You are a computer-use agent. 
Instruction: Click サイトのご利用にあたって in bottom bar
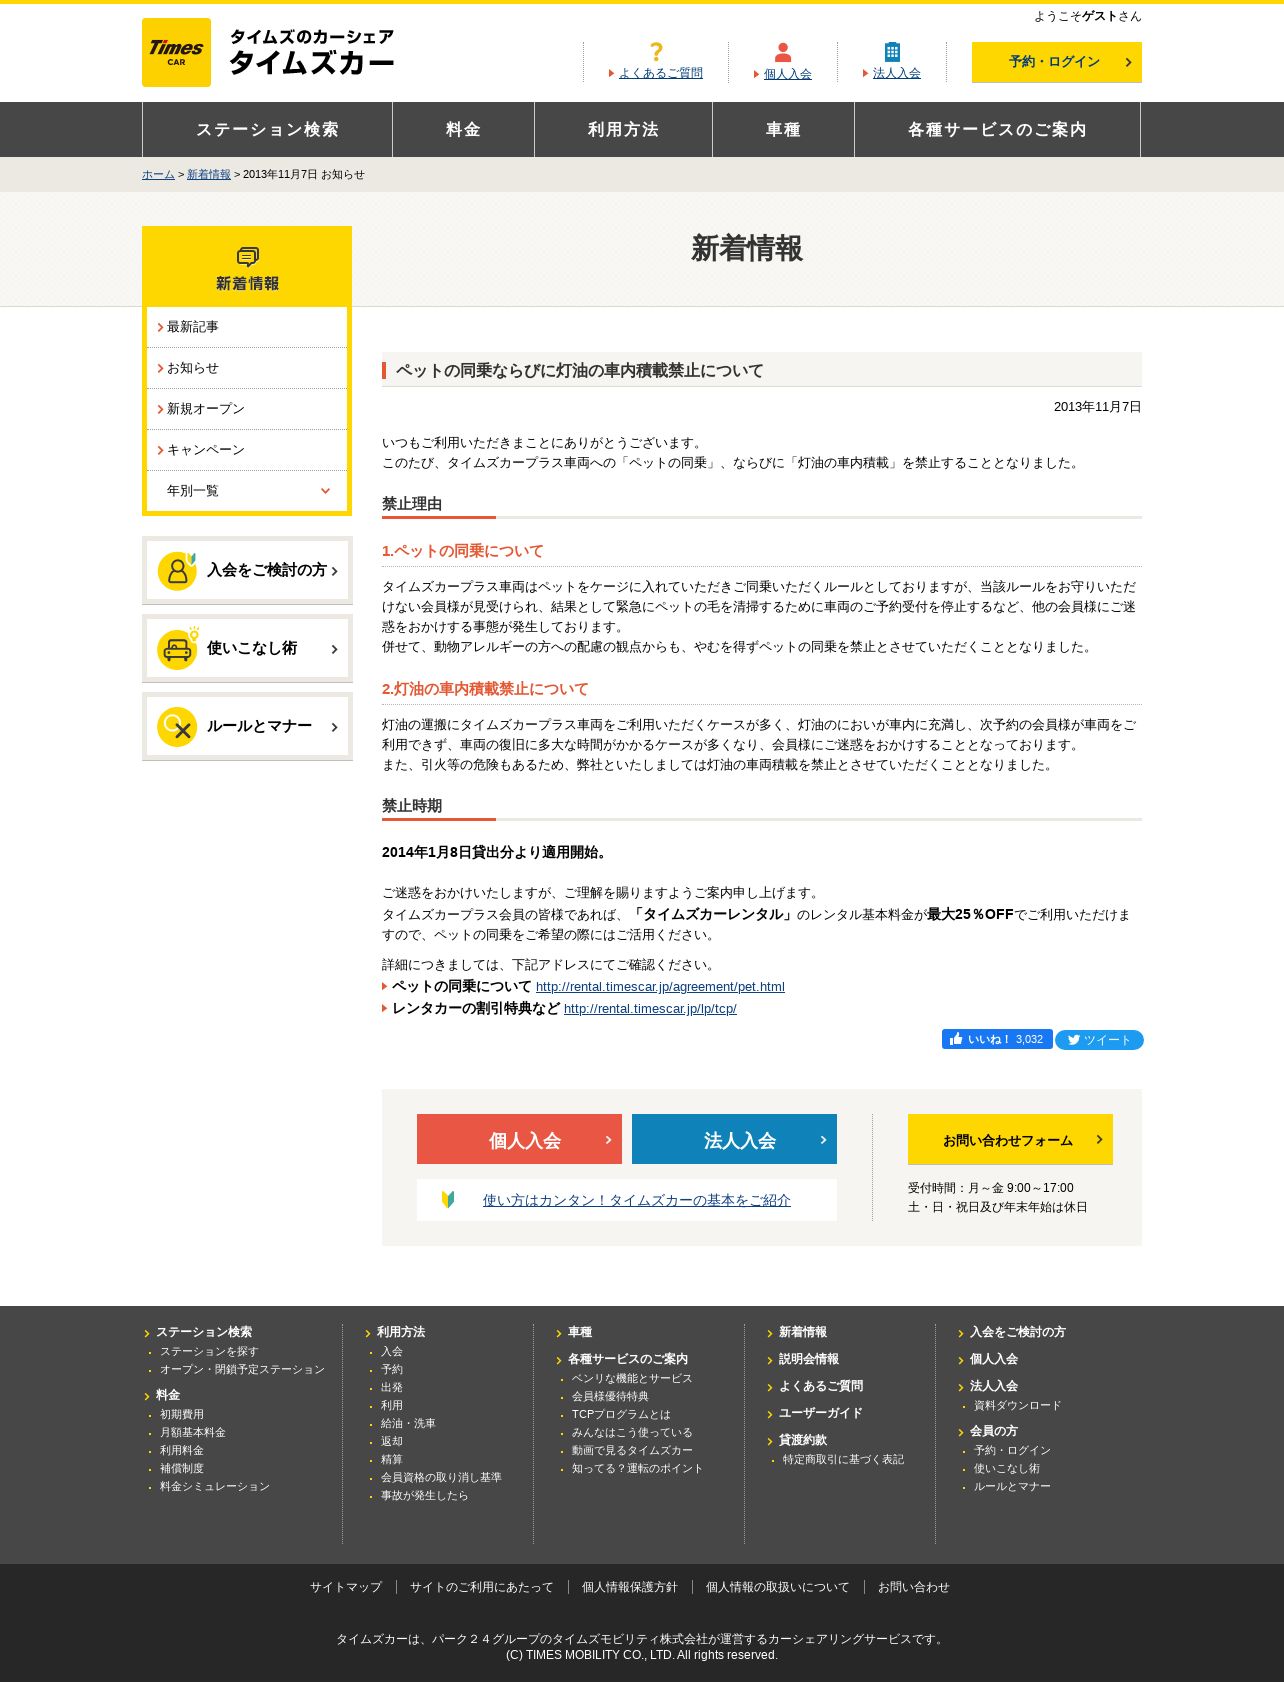coord(482,1588)
